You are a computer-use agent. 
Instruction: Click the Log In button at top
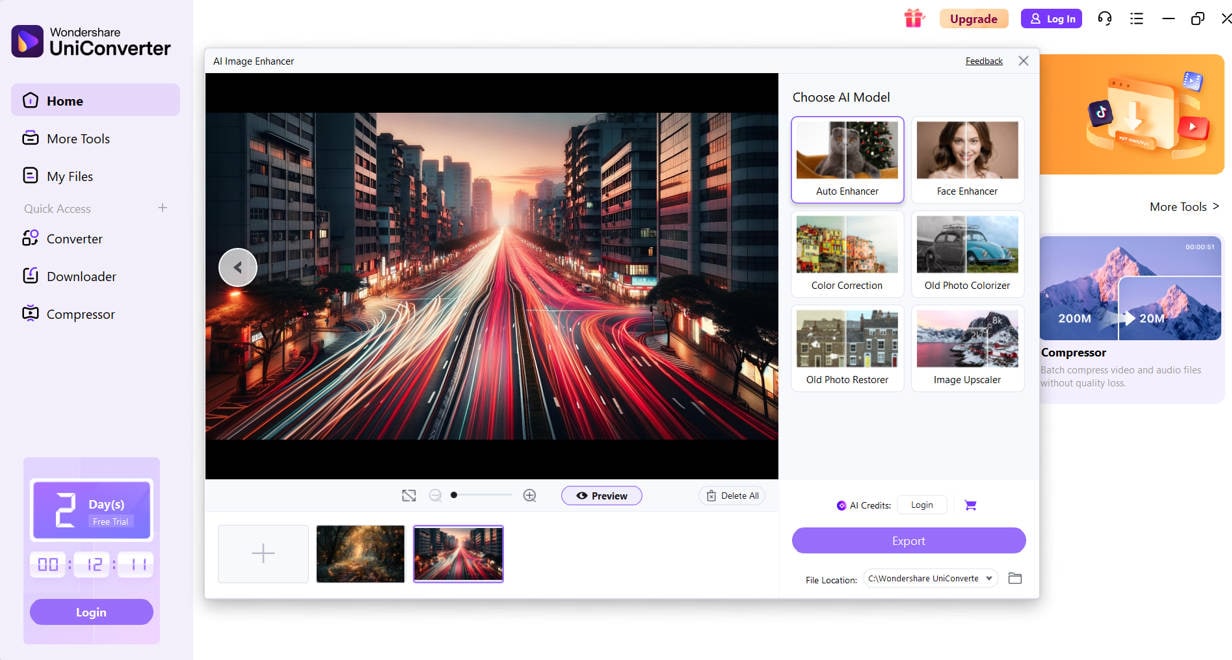click(x=1051, y=18)
